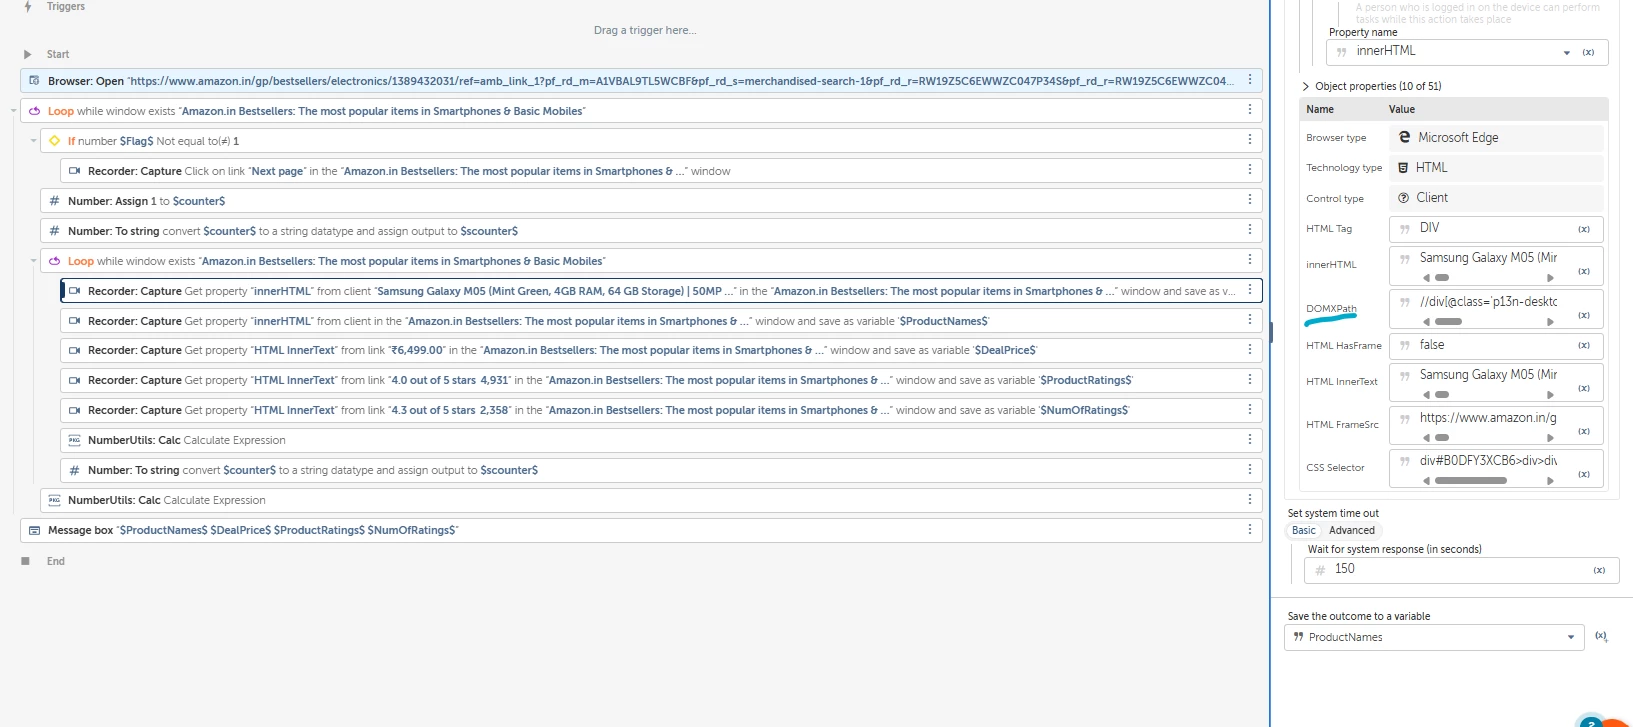Collapse the If number $Flag$ block
1633x727 pixels.
click(33, 141)
